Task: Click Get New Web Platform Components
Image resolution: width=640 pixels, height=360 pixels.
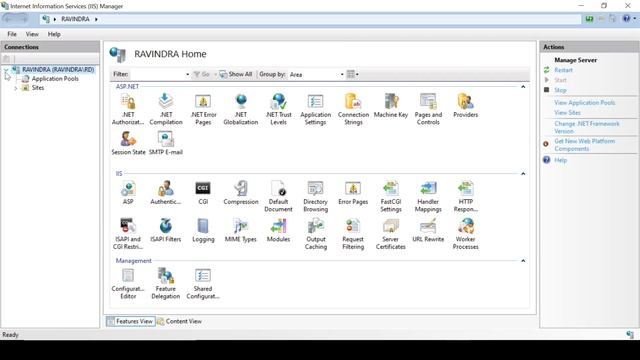Action: pyautogui.click(x=584, y=145)
